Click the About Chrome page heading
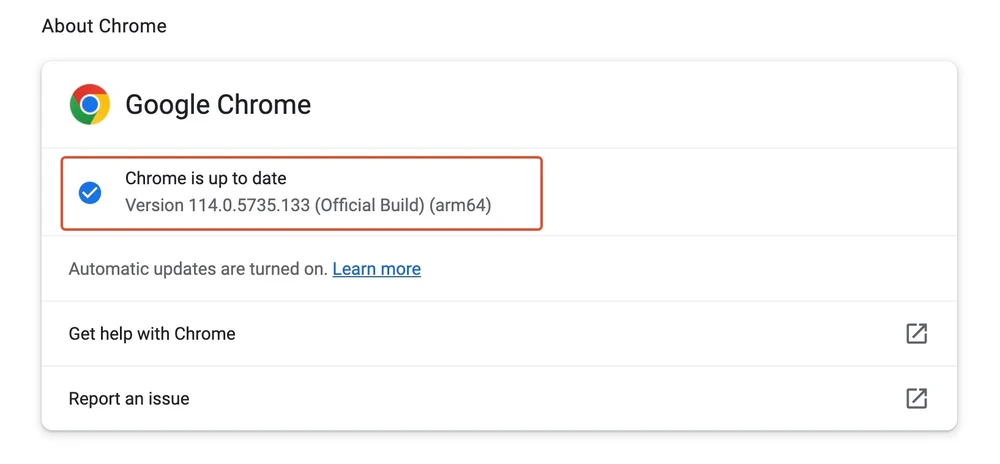 pos(104,26)
